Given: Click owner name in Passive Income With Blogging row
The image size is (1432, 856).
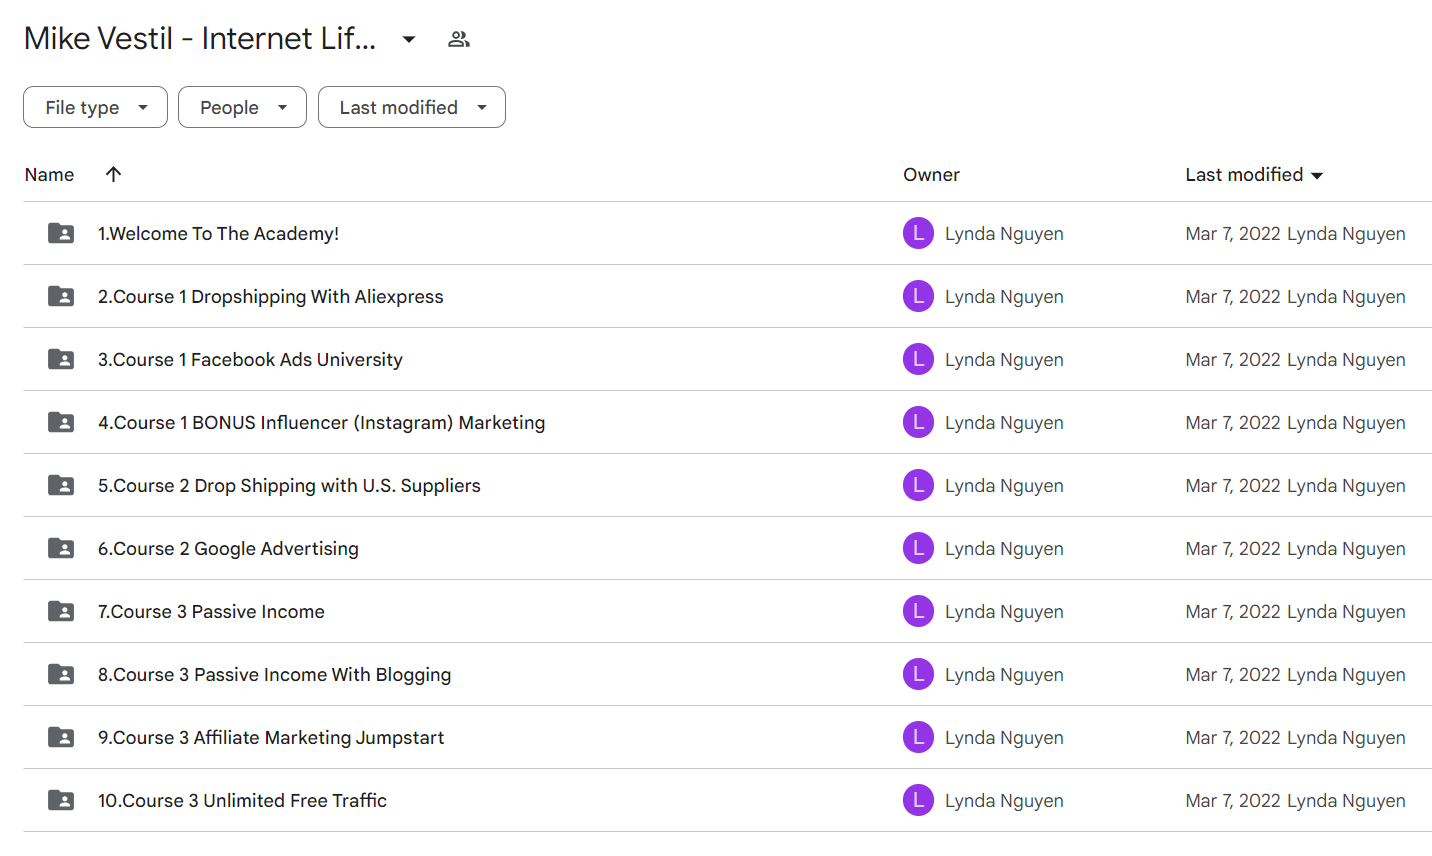Looking at the screenshot, I should click(x=1004, y=674).
